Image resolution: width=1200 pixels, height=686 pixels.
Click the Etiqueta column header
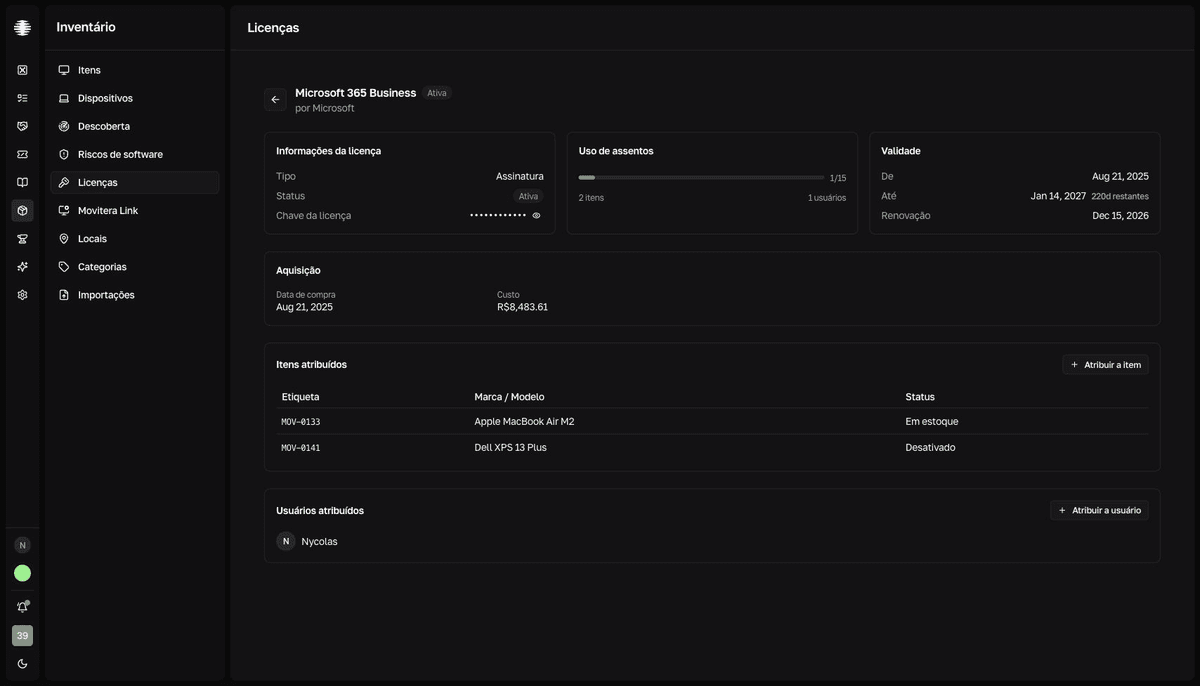[301, 397]
